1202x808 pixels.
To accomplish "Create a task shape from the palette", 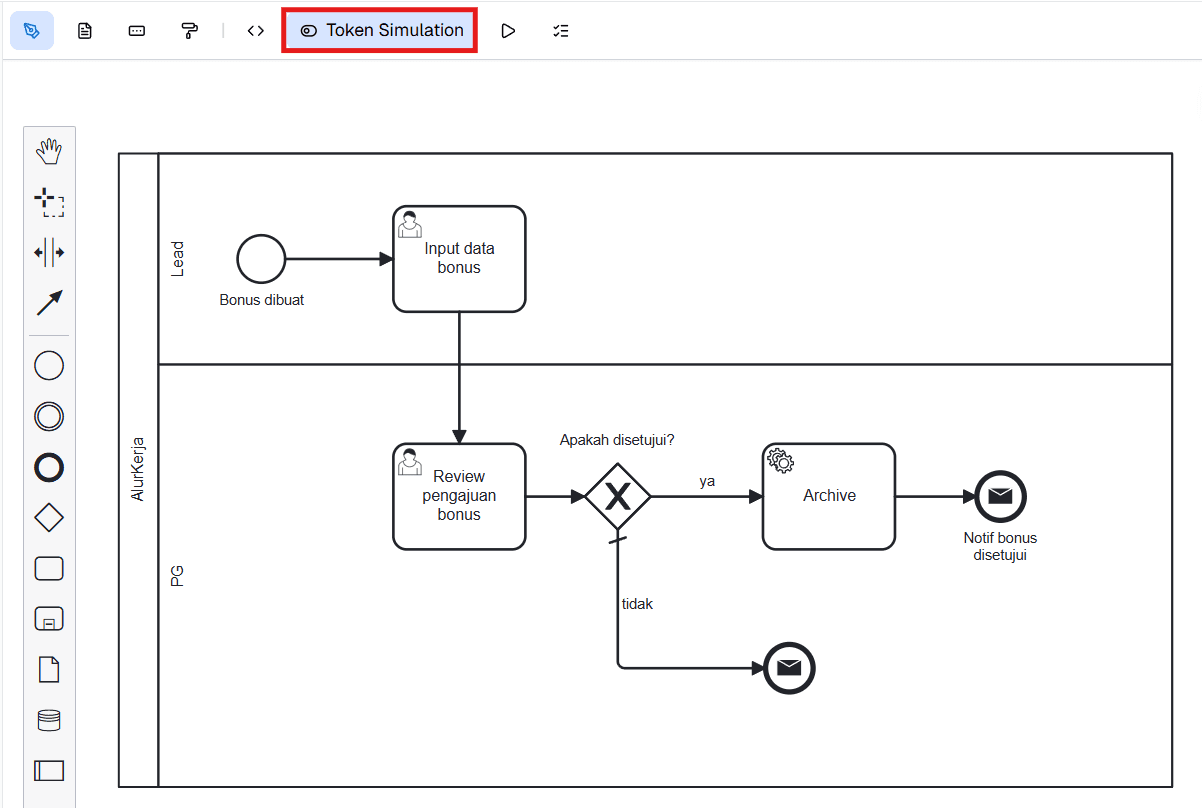I will (49, 568).
